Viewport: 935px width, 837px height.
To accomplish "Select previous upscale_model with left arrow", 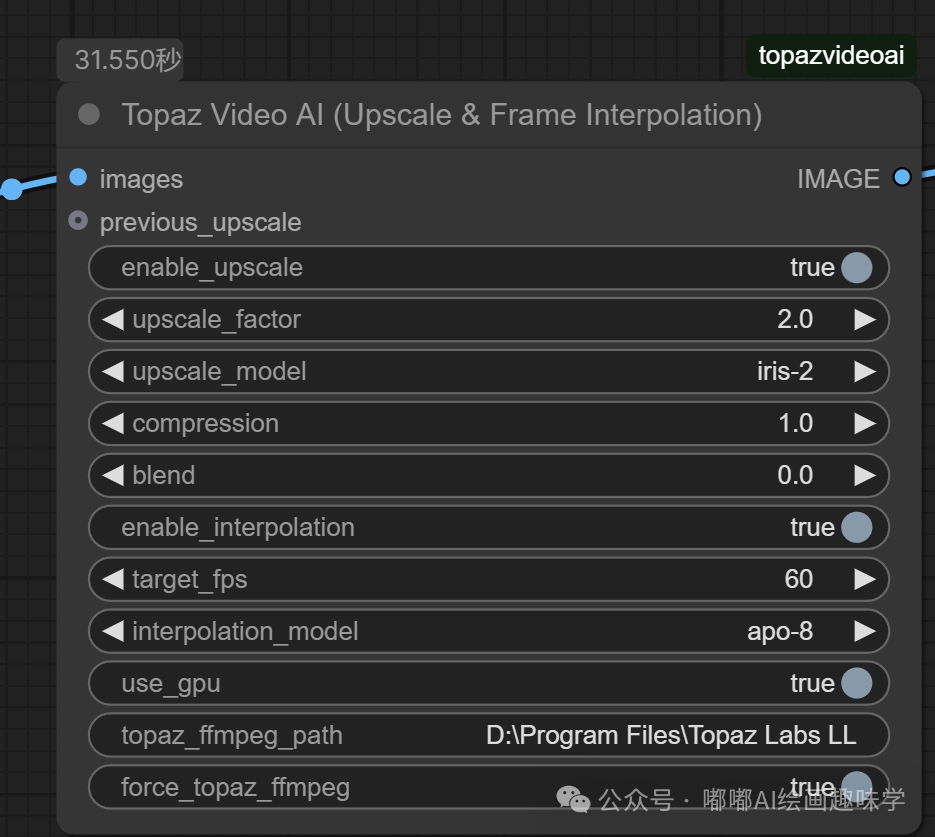I will coord(113,371).
